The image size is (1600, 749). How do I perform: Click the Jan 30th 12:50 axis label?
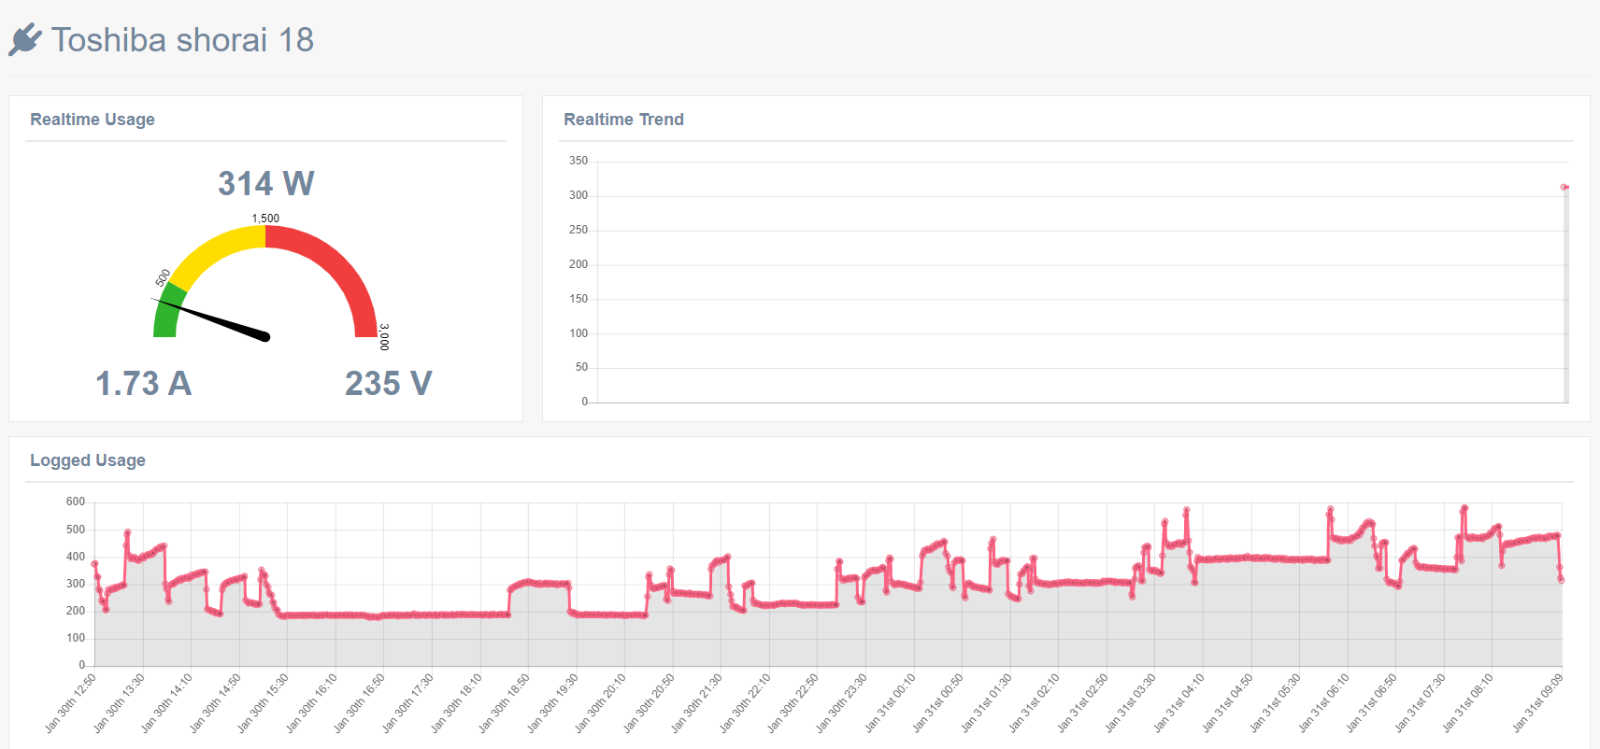[71, 703]
